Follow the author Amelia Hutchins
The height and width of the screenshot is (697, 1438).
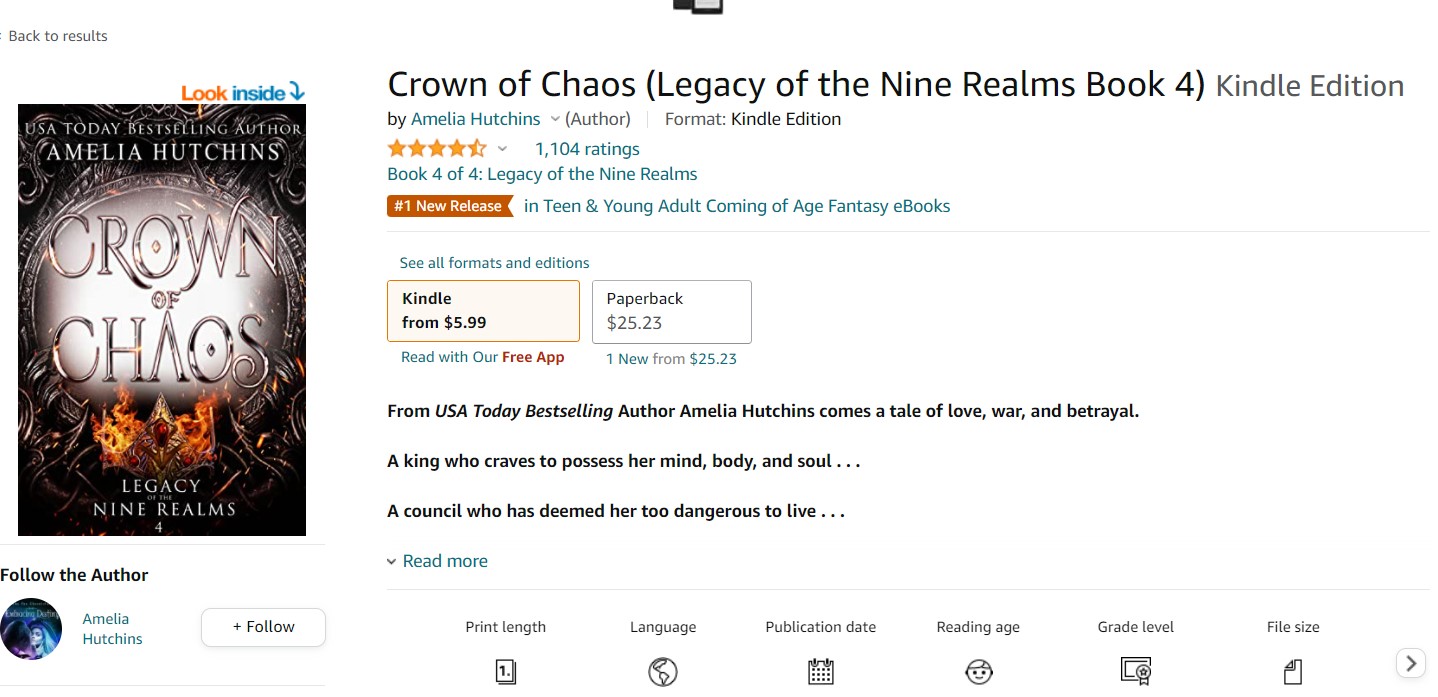[263, 627]
